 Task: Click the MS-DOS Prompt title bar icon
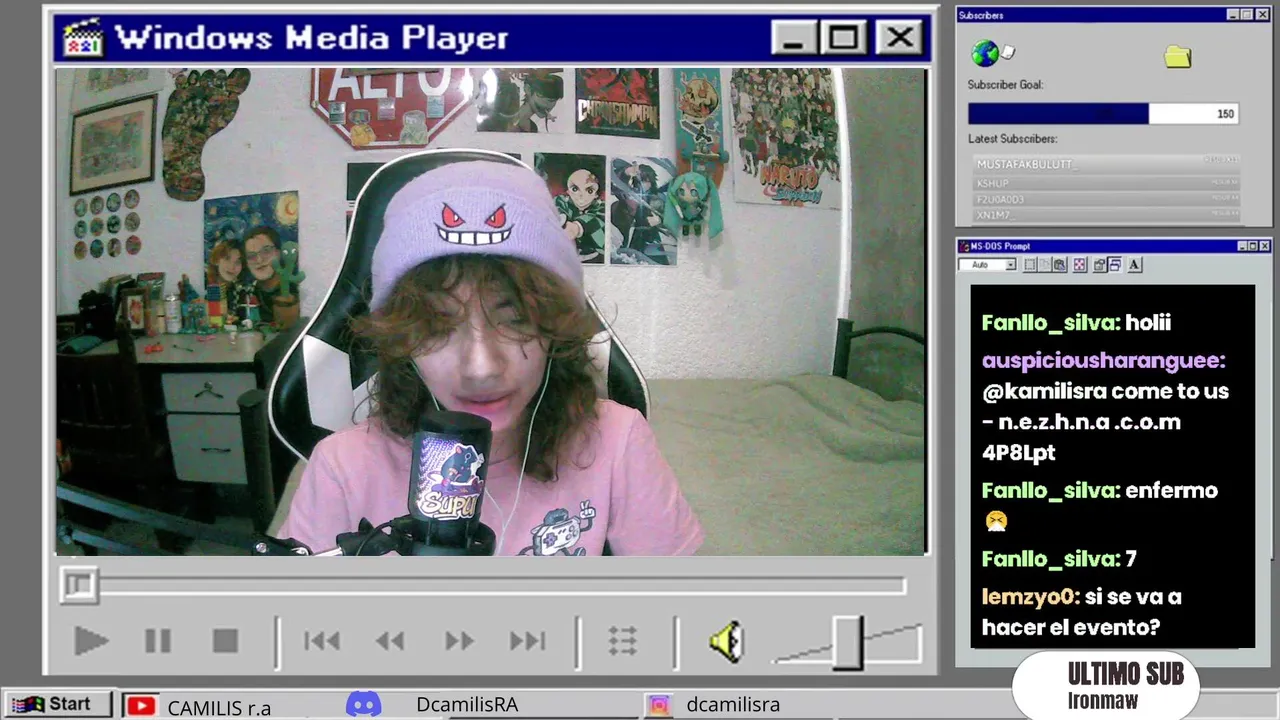(964, 246)
